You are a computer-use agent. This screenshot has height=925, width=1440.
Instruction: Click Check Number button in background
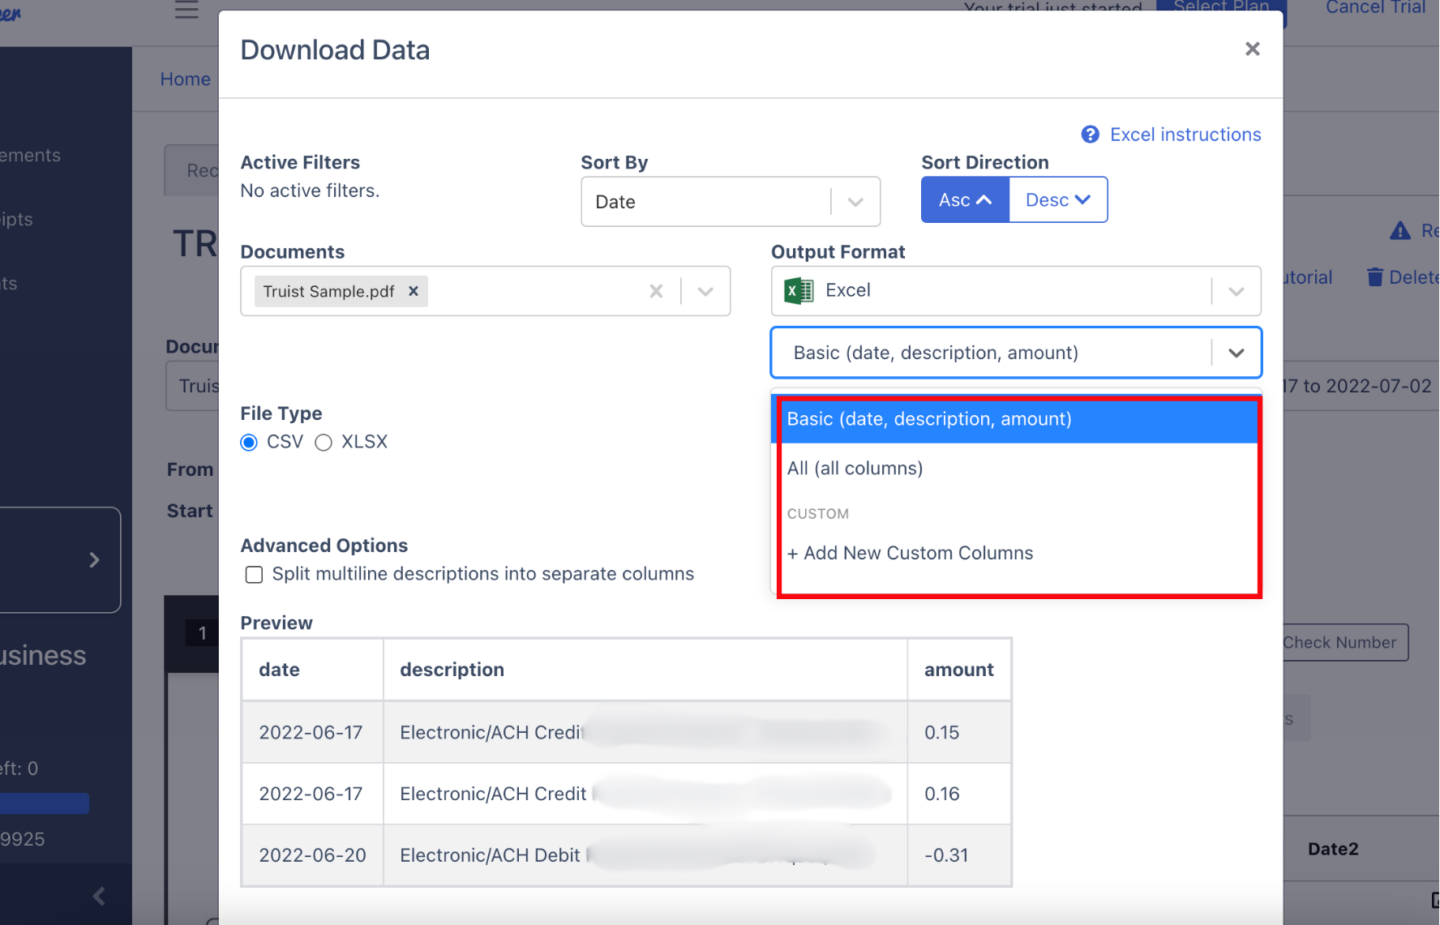(x=1344, y=642)
